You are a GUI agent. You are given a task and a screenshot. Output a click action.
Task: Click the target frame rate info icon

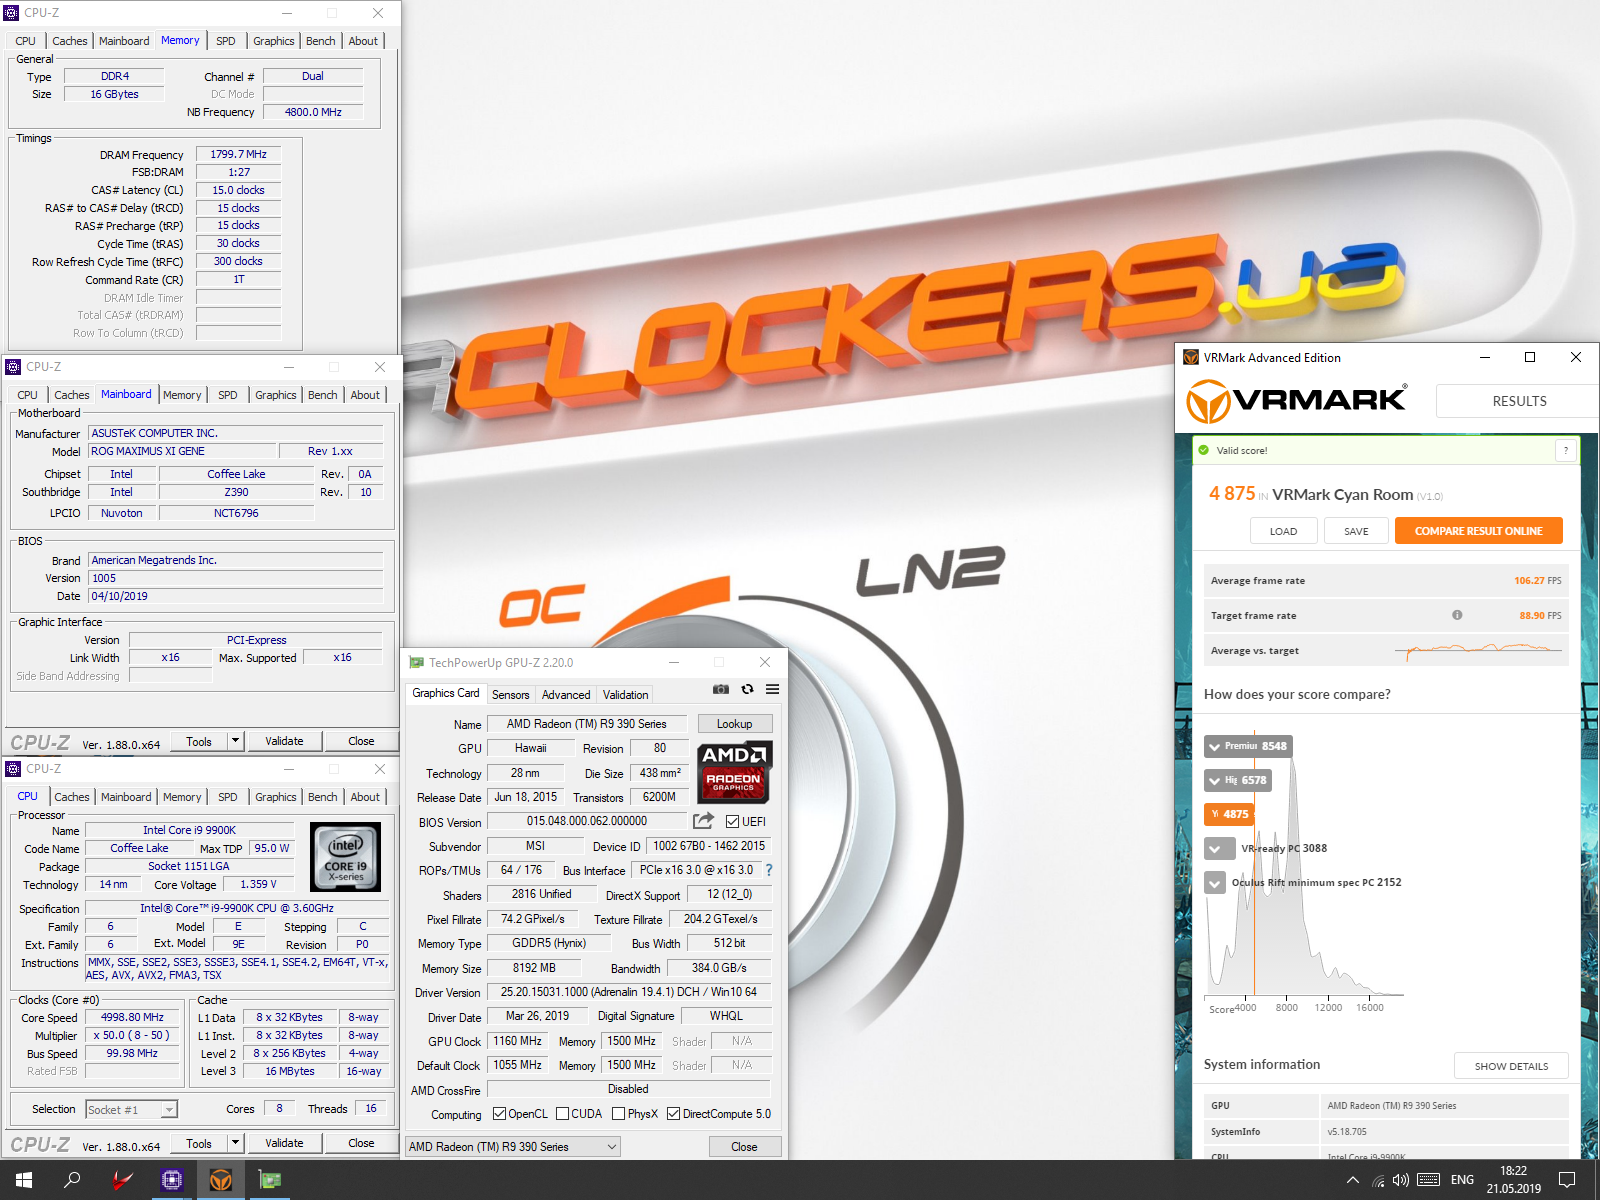pos(1457,615)
